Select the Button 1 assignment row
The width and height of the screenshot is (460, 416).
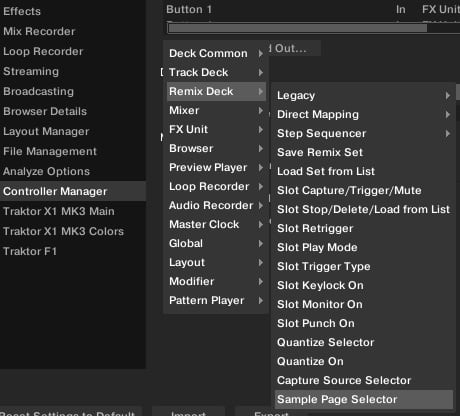pos(312,9)
